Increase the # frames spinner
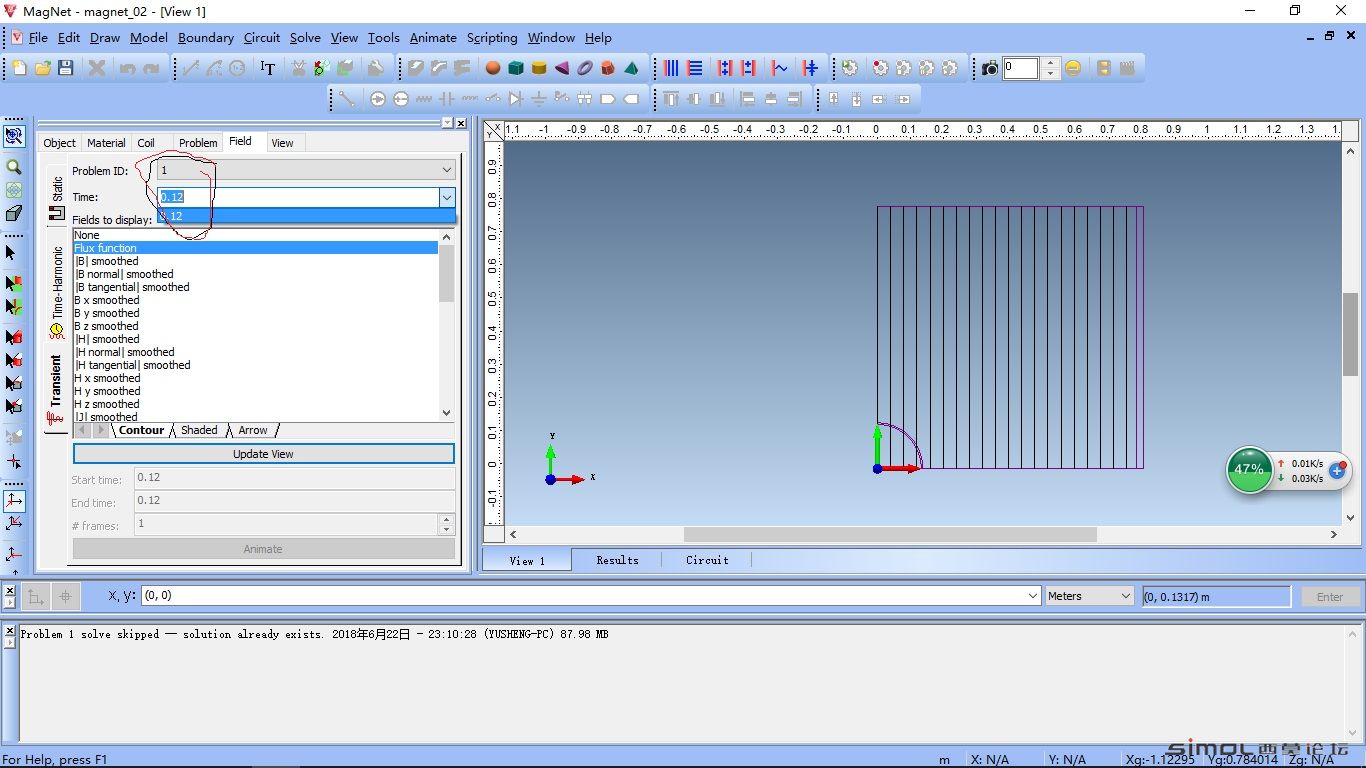Screen dimensions: 1366x768 pyautogui.click(x=446, y=520)
